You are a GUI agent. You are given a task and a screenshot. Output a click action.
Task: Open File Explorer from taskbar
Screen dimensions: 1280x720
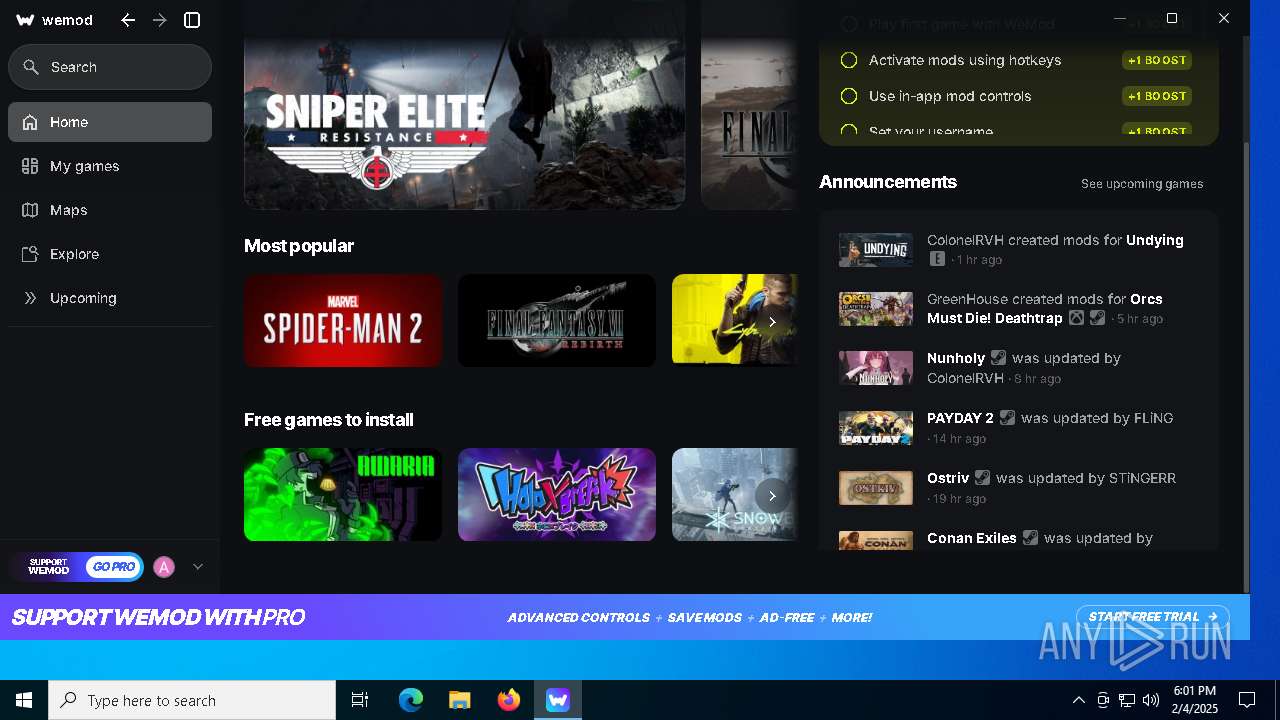[x=460, y=700]
